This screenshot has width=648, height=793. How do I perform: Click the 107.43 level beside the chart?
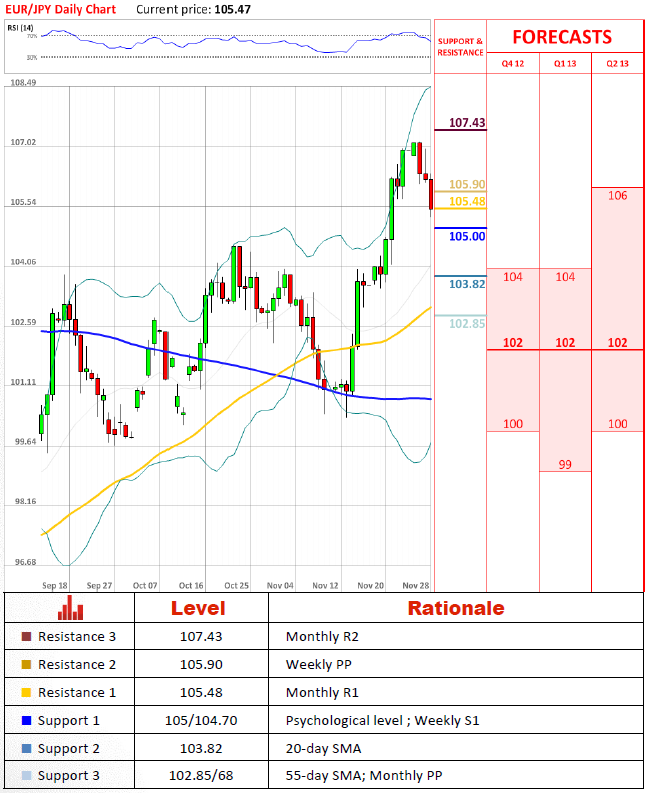coord(467,122)
